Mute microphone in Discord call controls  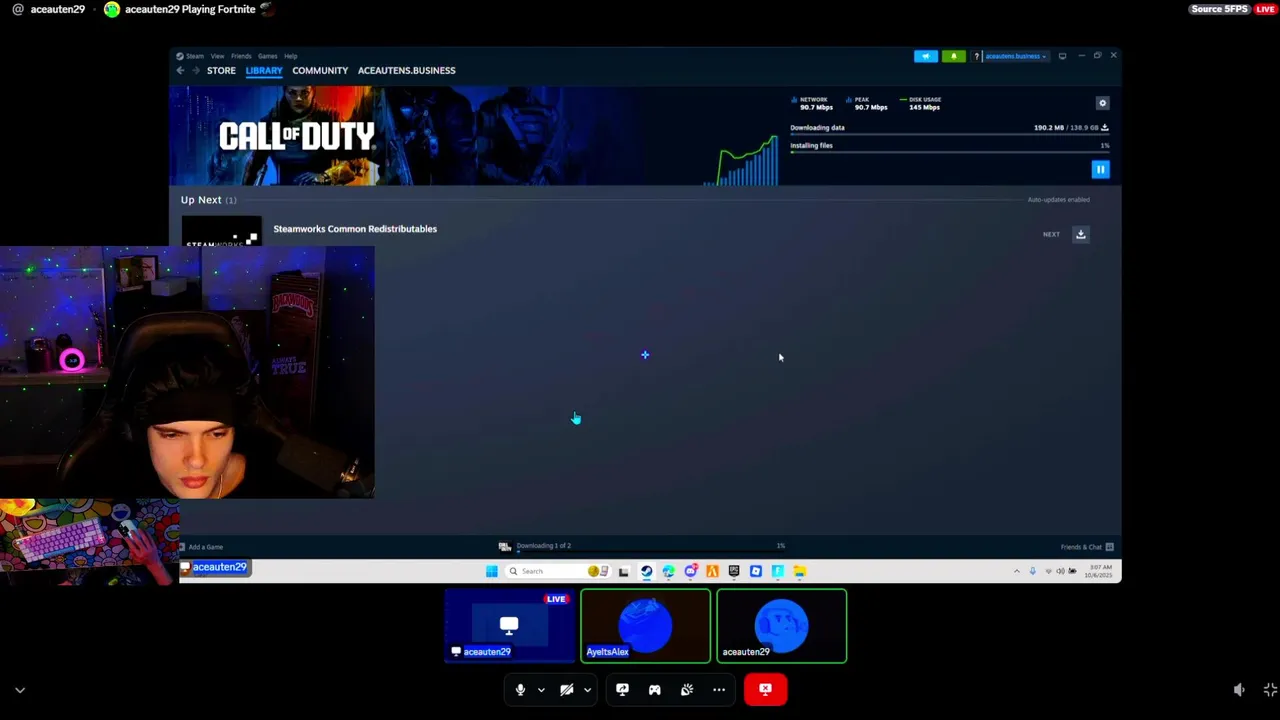(520, 689)
